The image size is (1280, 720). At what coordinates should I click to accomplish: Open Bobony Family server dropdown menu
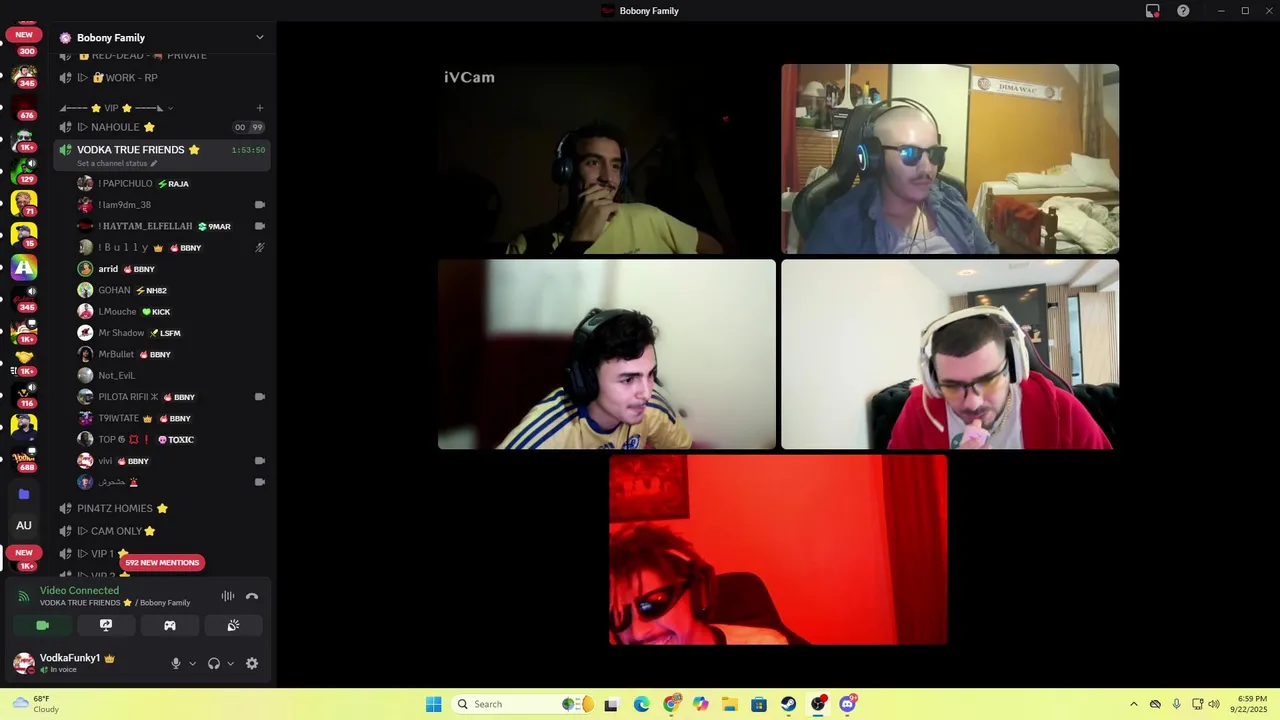click(259, 38)
